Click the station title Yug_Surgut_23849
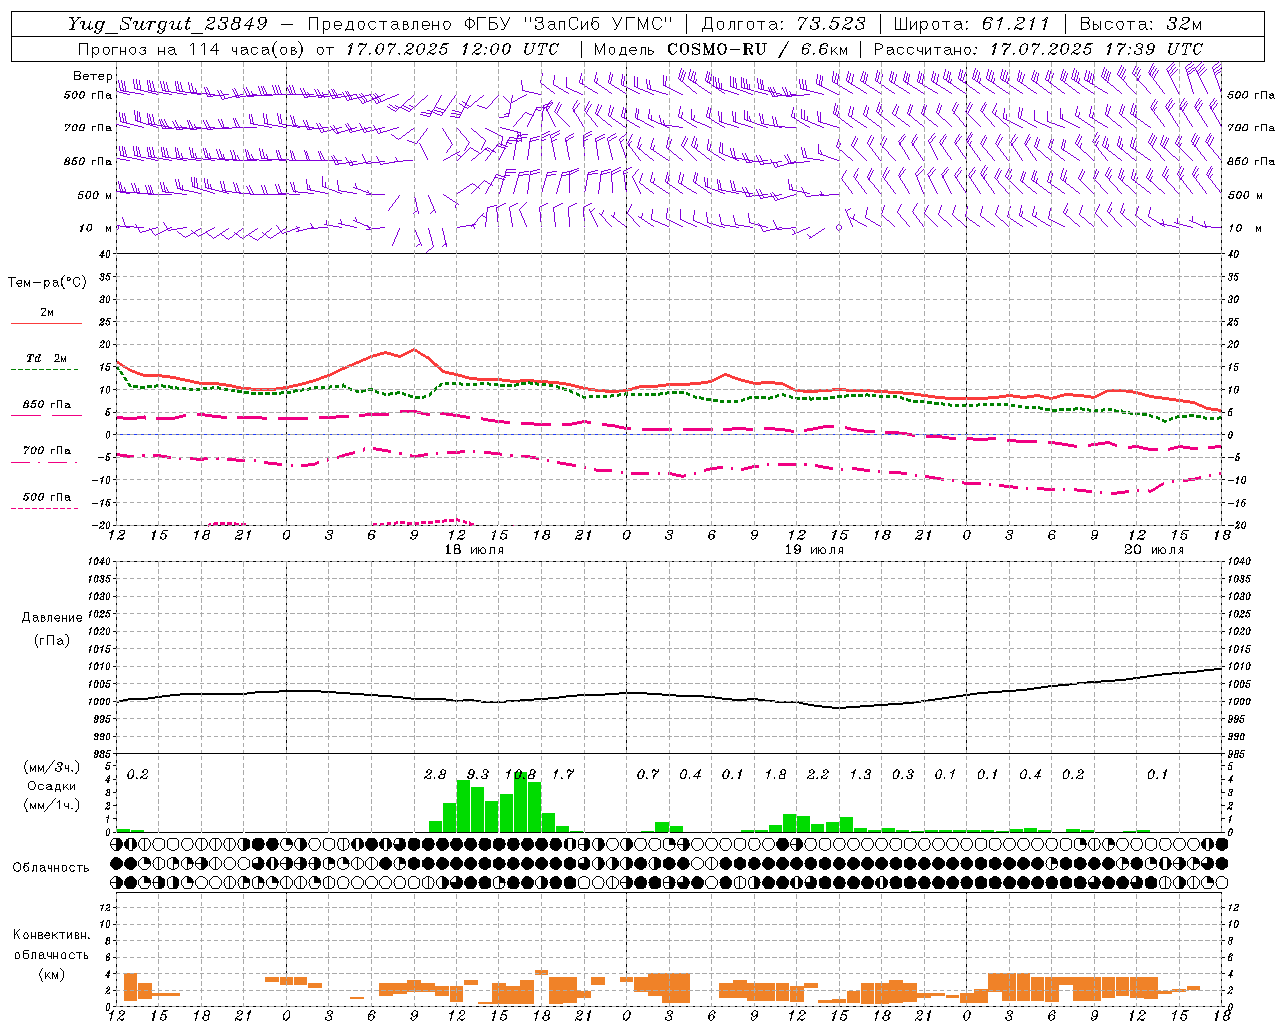Viewport: 1280px width, 1024px height. (168, 24)
